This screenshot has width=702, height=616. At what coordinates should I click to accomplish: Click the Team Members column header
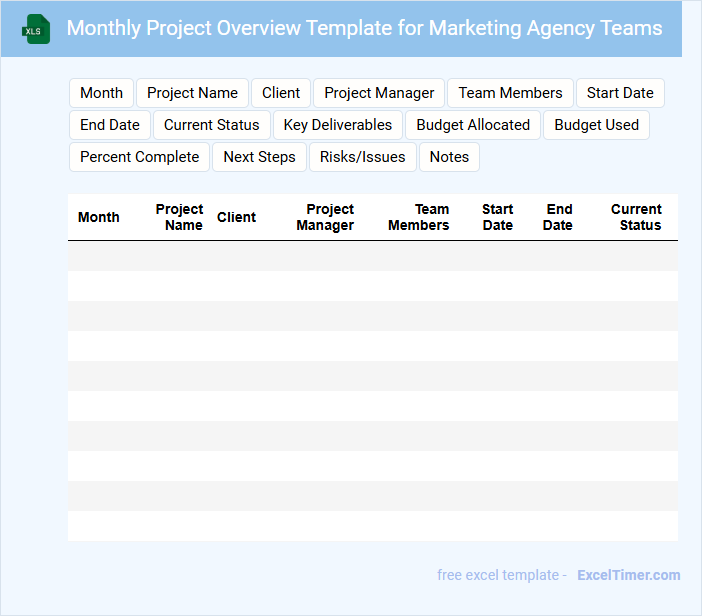pos(419,217)
